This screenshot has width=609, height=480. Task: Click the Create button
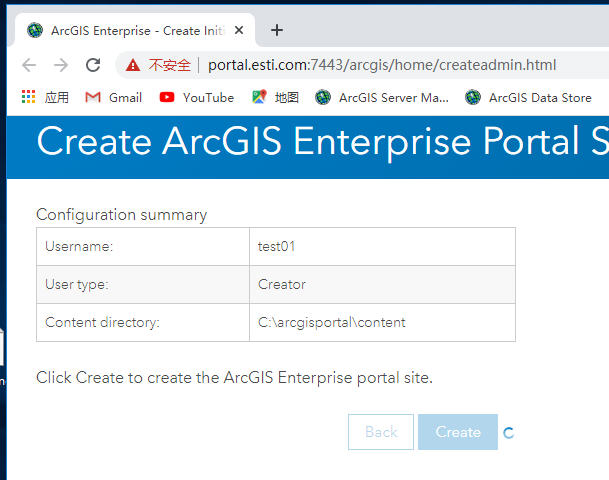(x=458, y=432)
